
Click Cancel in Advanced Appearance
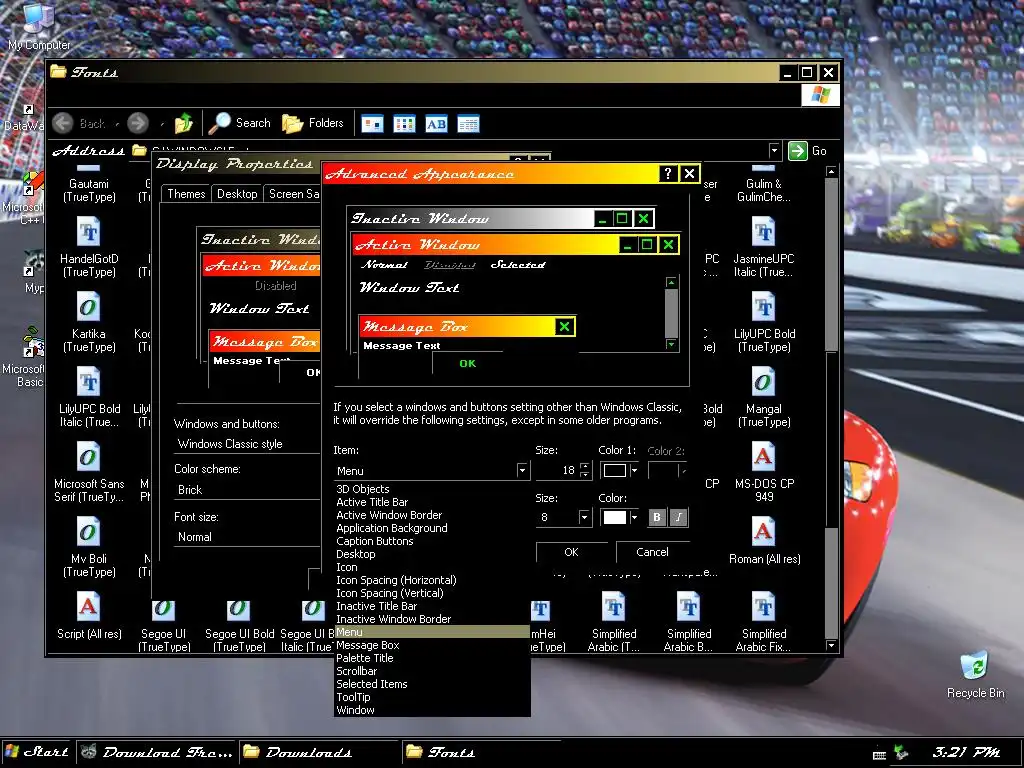(x=652, y=552)
